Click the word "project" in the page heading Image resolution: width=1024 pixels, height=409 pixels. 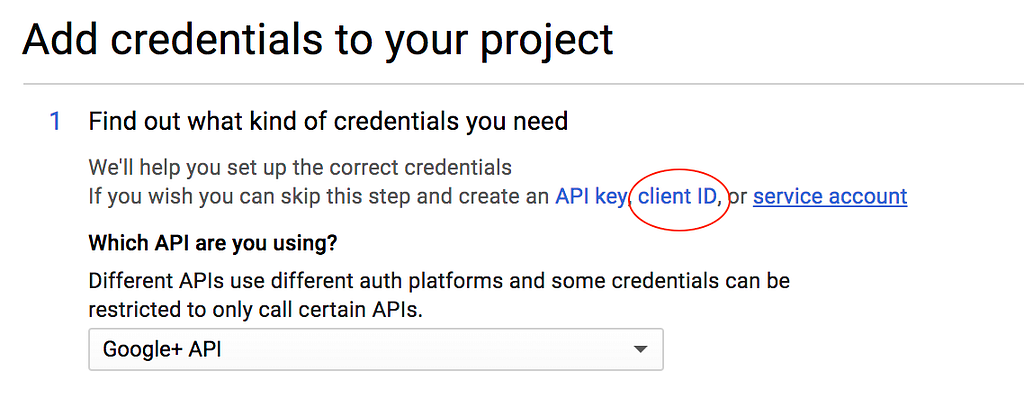[547, 41]
